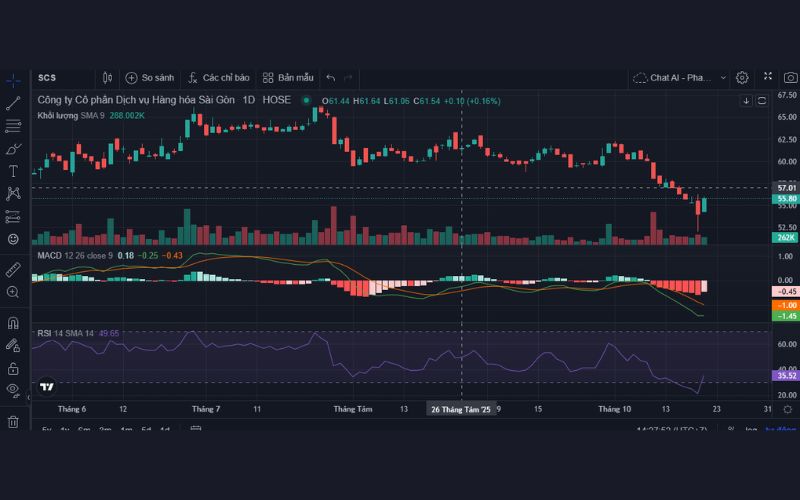Select the ruler measure tool
This screenshot has height=500, width=800.
point(13,269)
